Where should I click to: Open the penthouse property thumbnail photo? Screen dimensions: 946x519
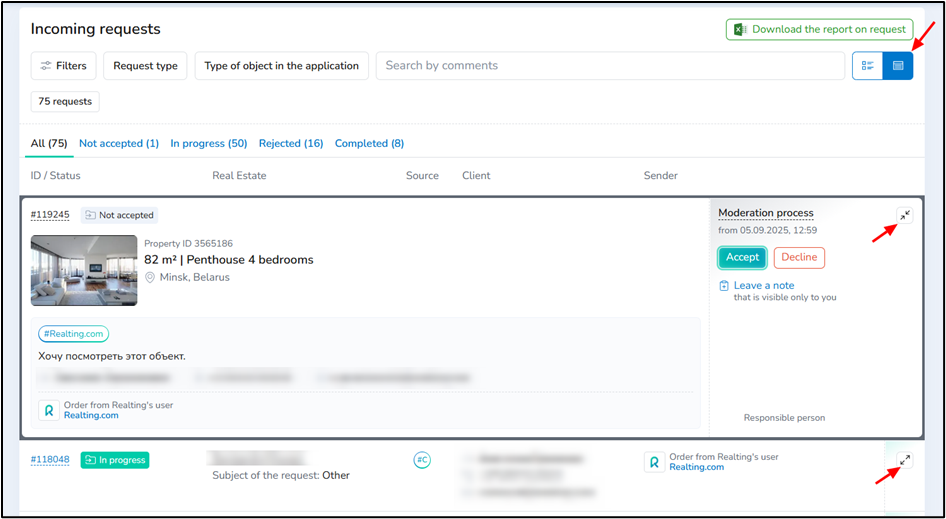click(x=84, y=270)
